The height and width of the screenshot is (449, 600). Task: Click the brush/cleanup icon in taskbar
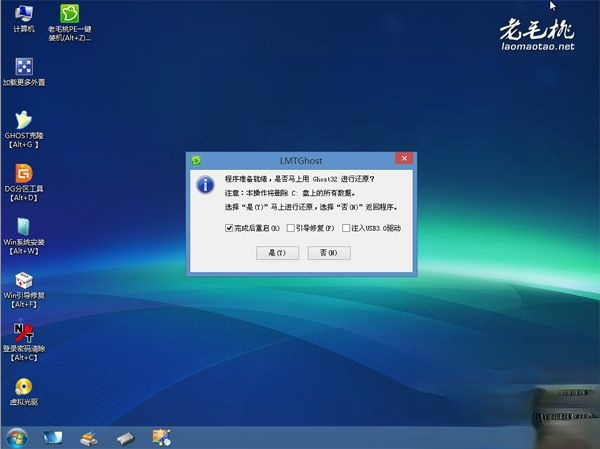tap(89, 438)
